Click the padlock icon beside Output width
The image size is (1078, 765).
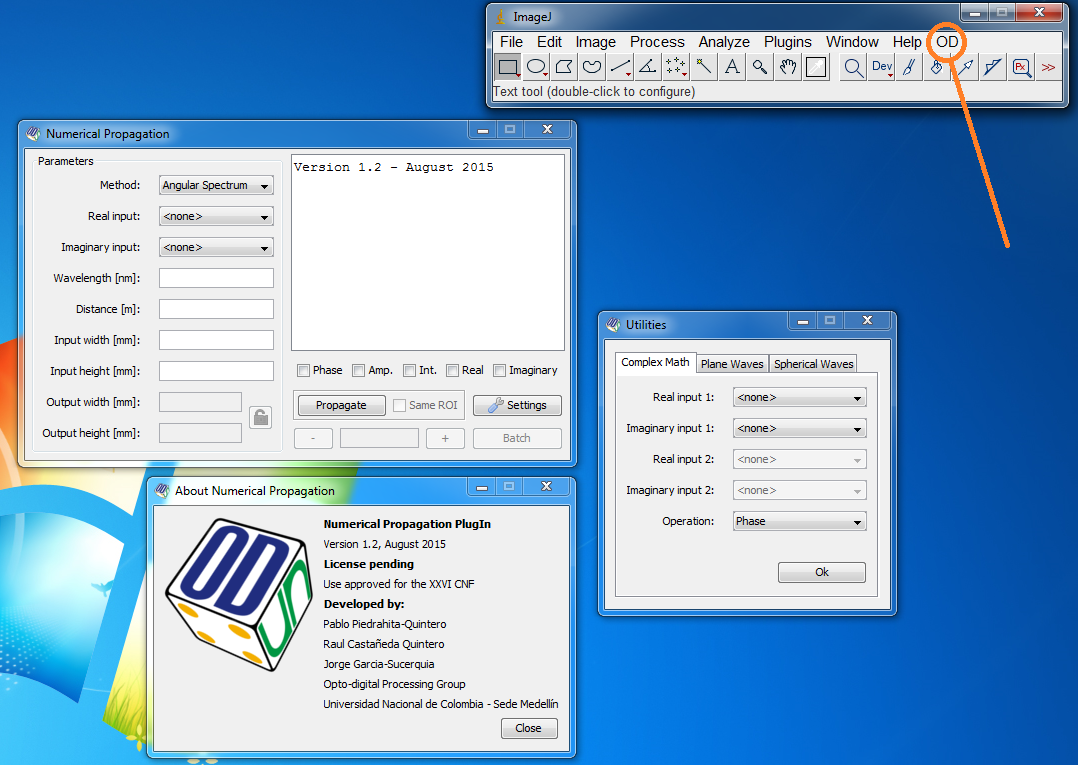click(x=261, y=417)
